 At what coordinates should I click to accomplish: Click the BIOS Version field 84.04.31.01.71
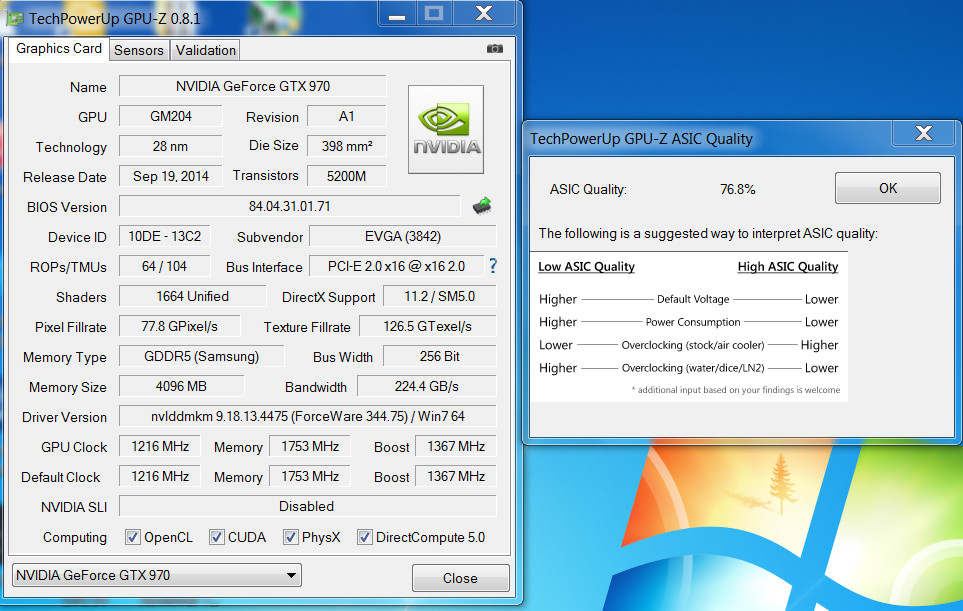coord(289,206)
